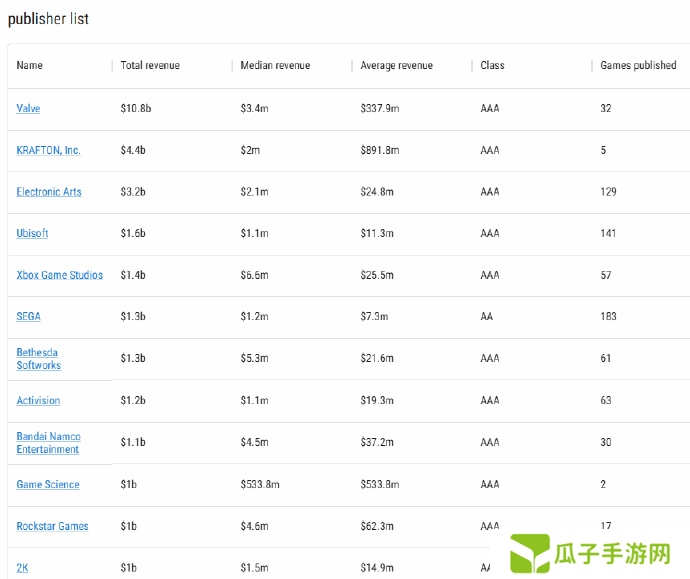This screenshot has width=690, height=579.
Task: Select Ubisoft's average revenue $11.3m
Action: [x=377, y=233]
